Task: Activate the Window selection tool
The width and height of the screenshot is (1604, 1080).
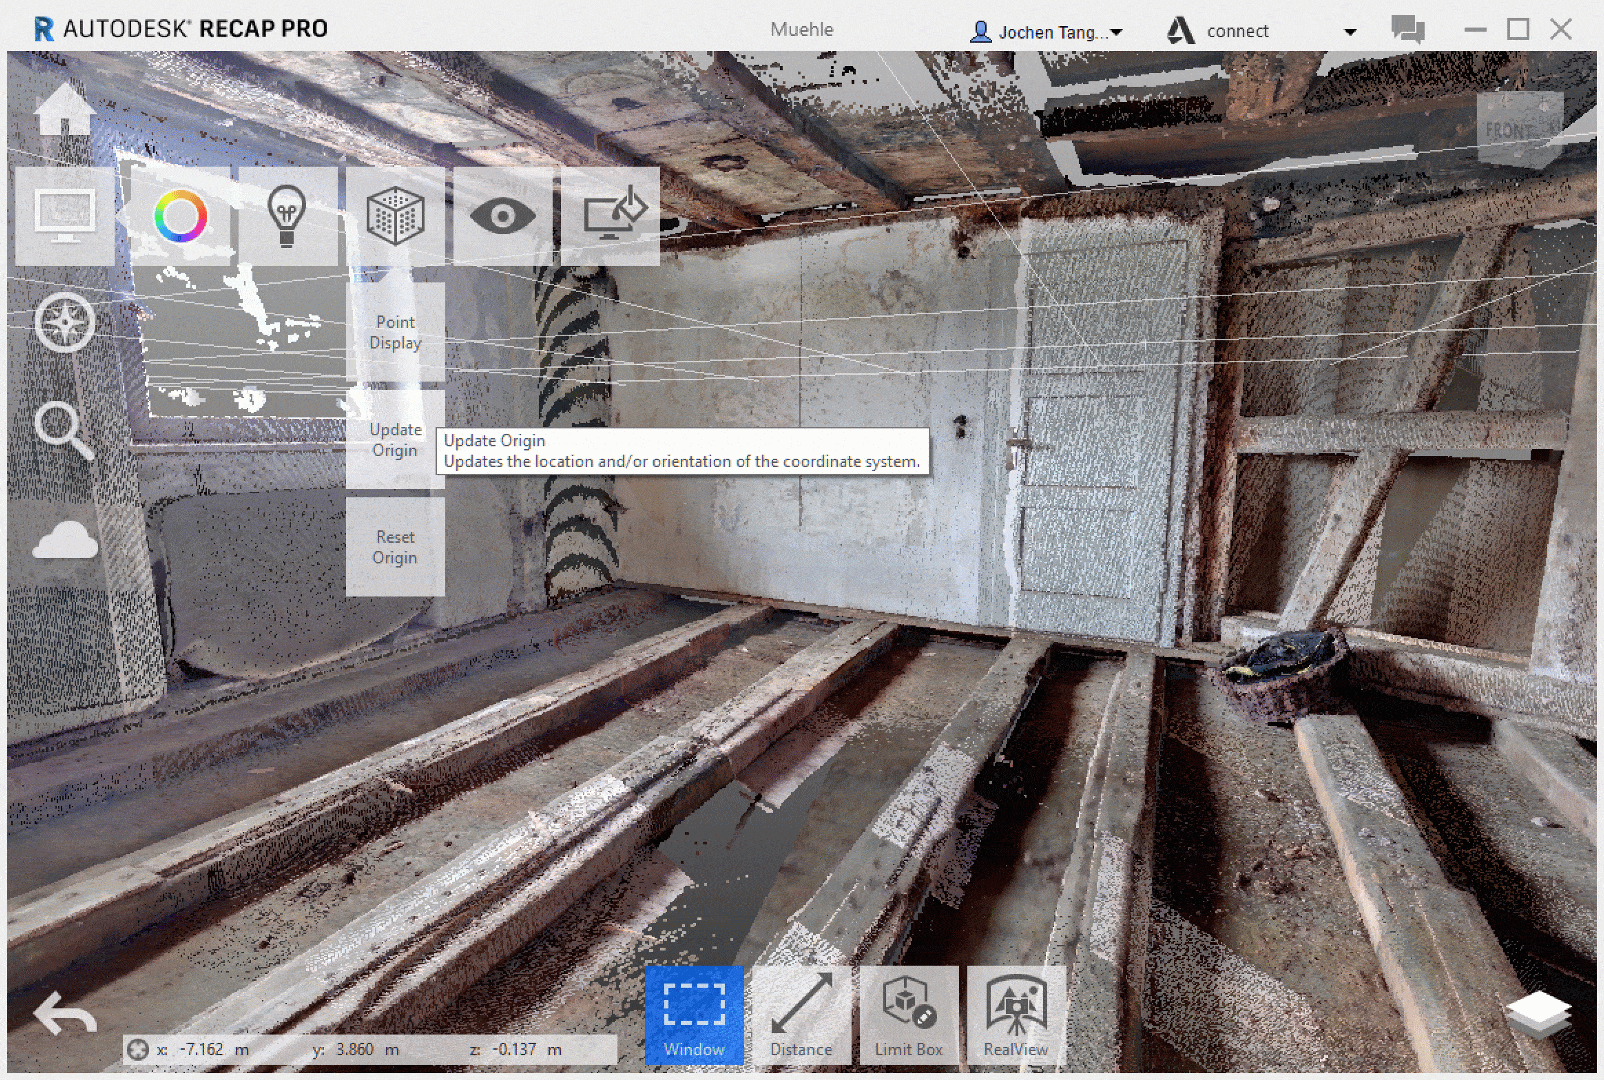Action: click(694, 1015)
